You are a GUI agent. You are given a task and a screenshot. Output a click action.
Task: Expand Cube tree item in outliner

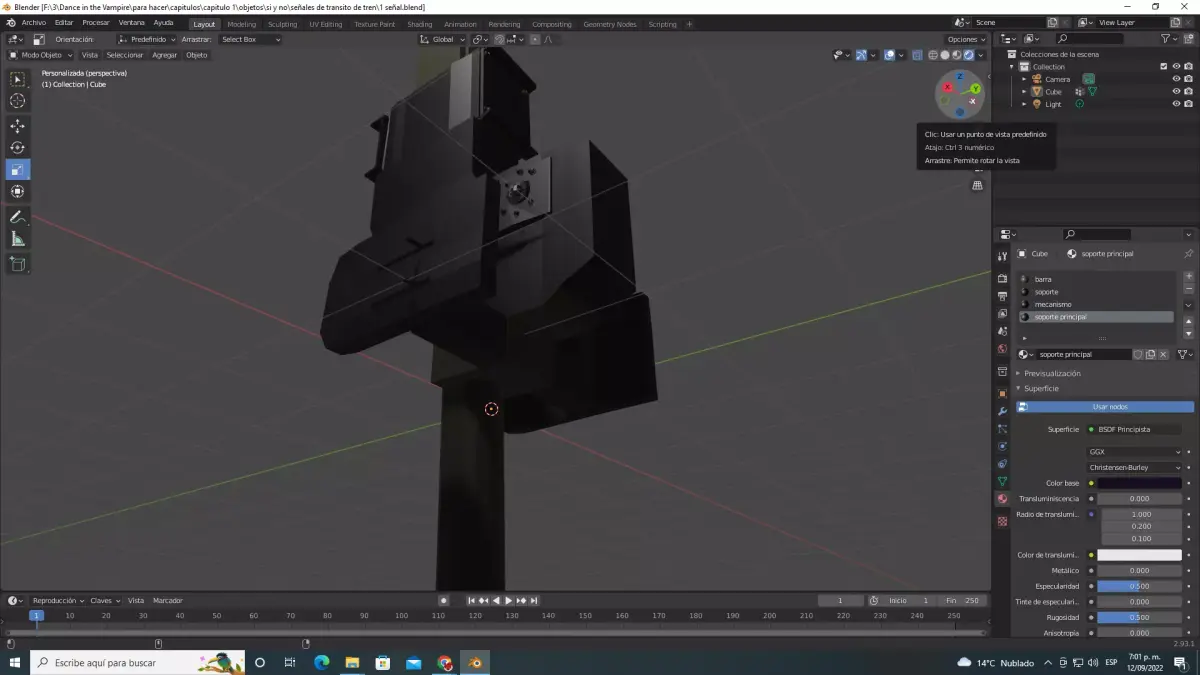pos(1024,91)
